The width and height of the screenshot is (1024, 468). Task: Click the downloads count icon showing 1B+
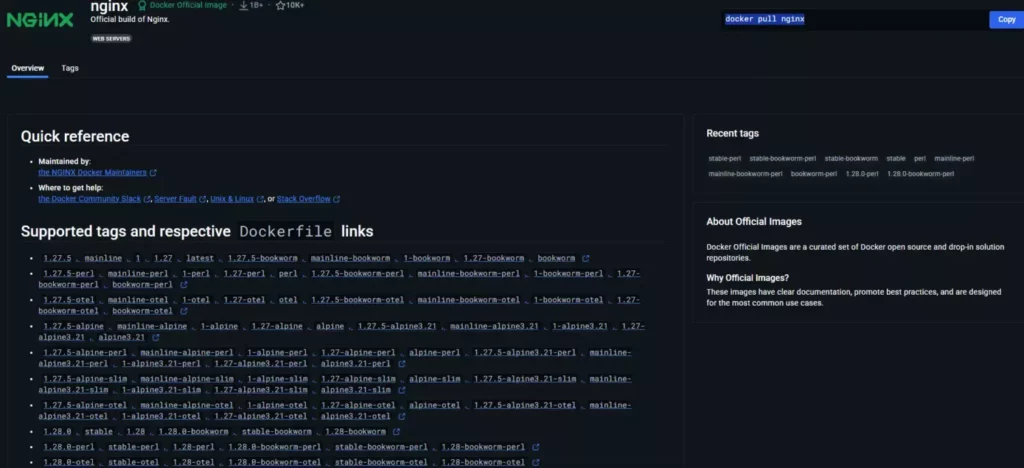pyautogui.click(x=244, y=5)
